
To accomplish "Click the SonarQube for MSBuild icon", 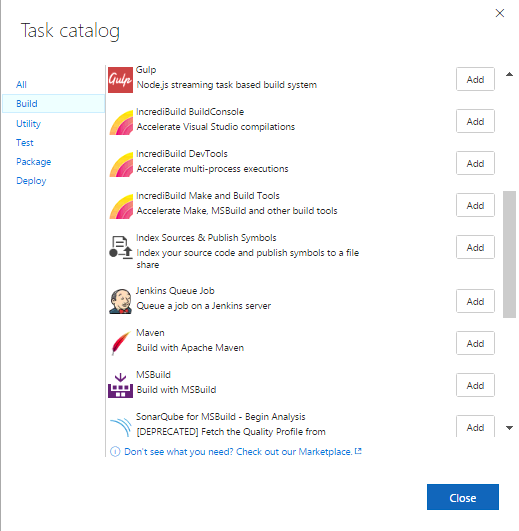I will (x=121, y=427).
